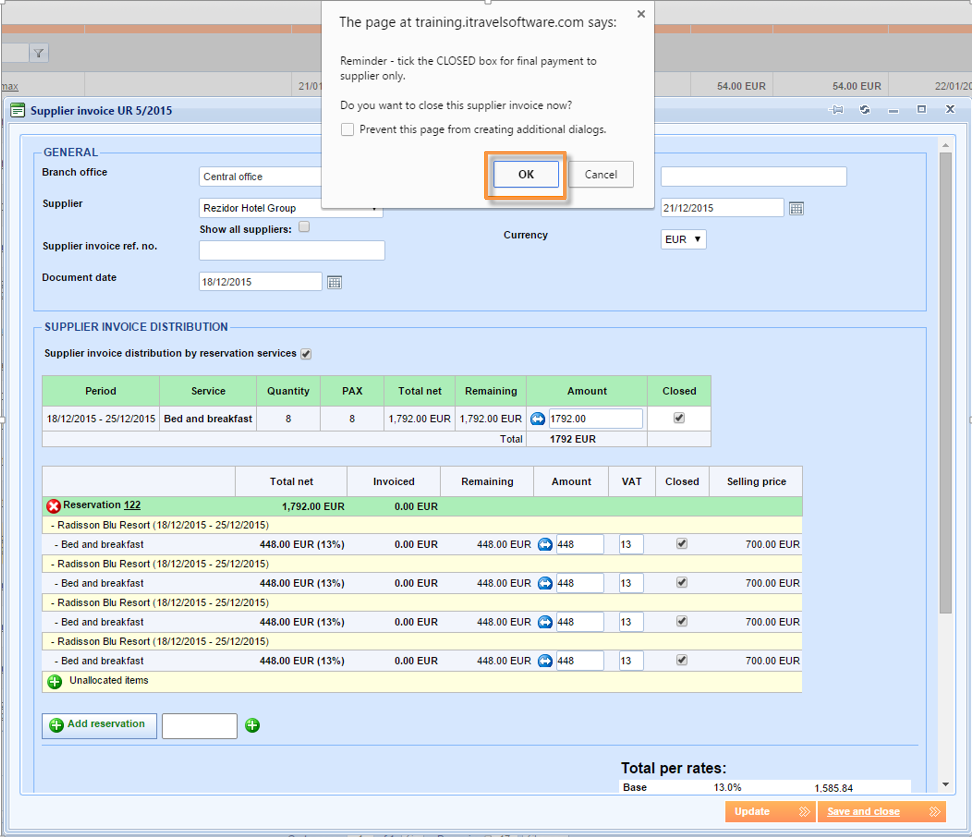The image size is (972, 837).
Task: Untick Closed for the 18/12/2015 - 25/12/2015 period row
Action: pos(679,418)
